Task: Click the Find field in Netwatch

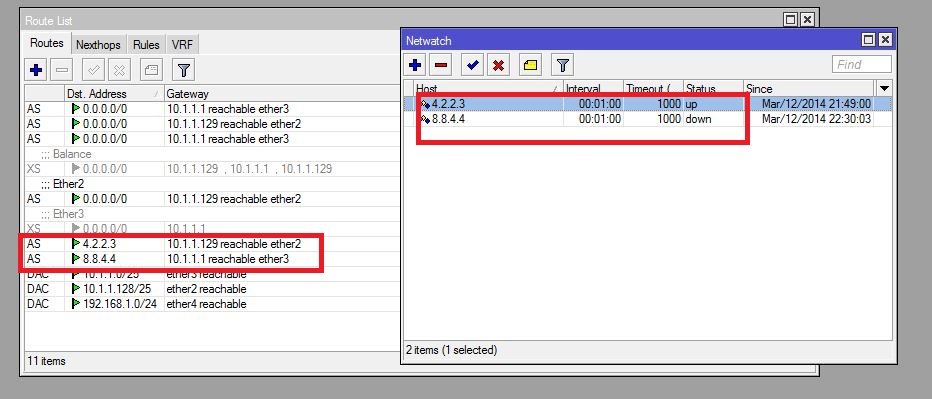Action: [862, 64]
